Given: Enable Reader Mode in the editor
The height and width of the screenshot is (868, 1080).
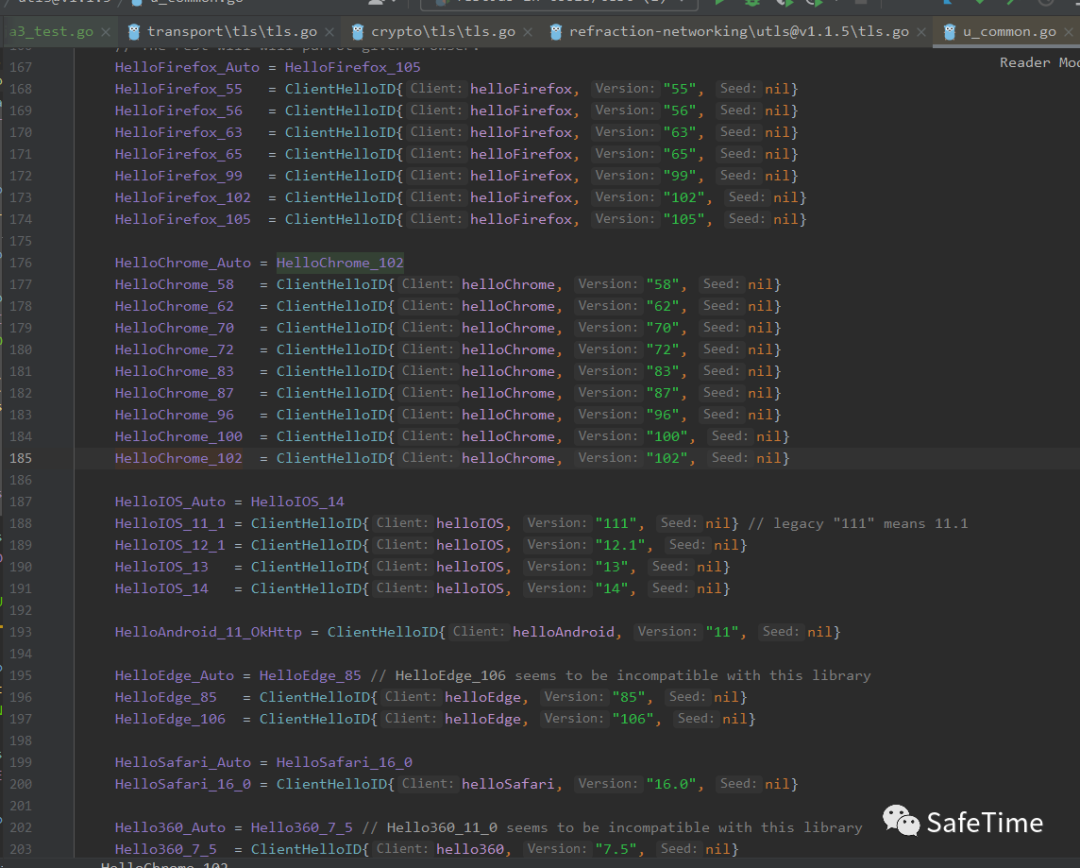Looking at the screenshot, I should [x=1038, y=62].
